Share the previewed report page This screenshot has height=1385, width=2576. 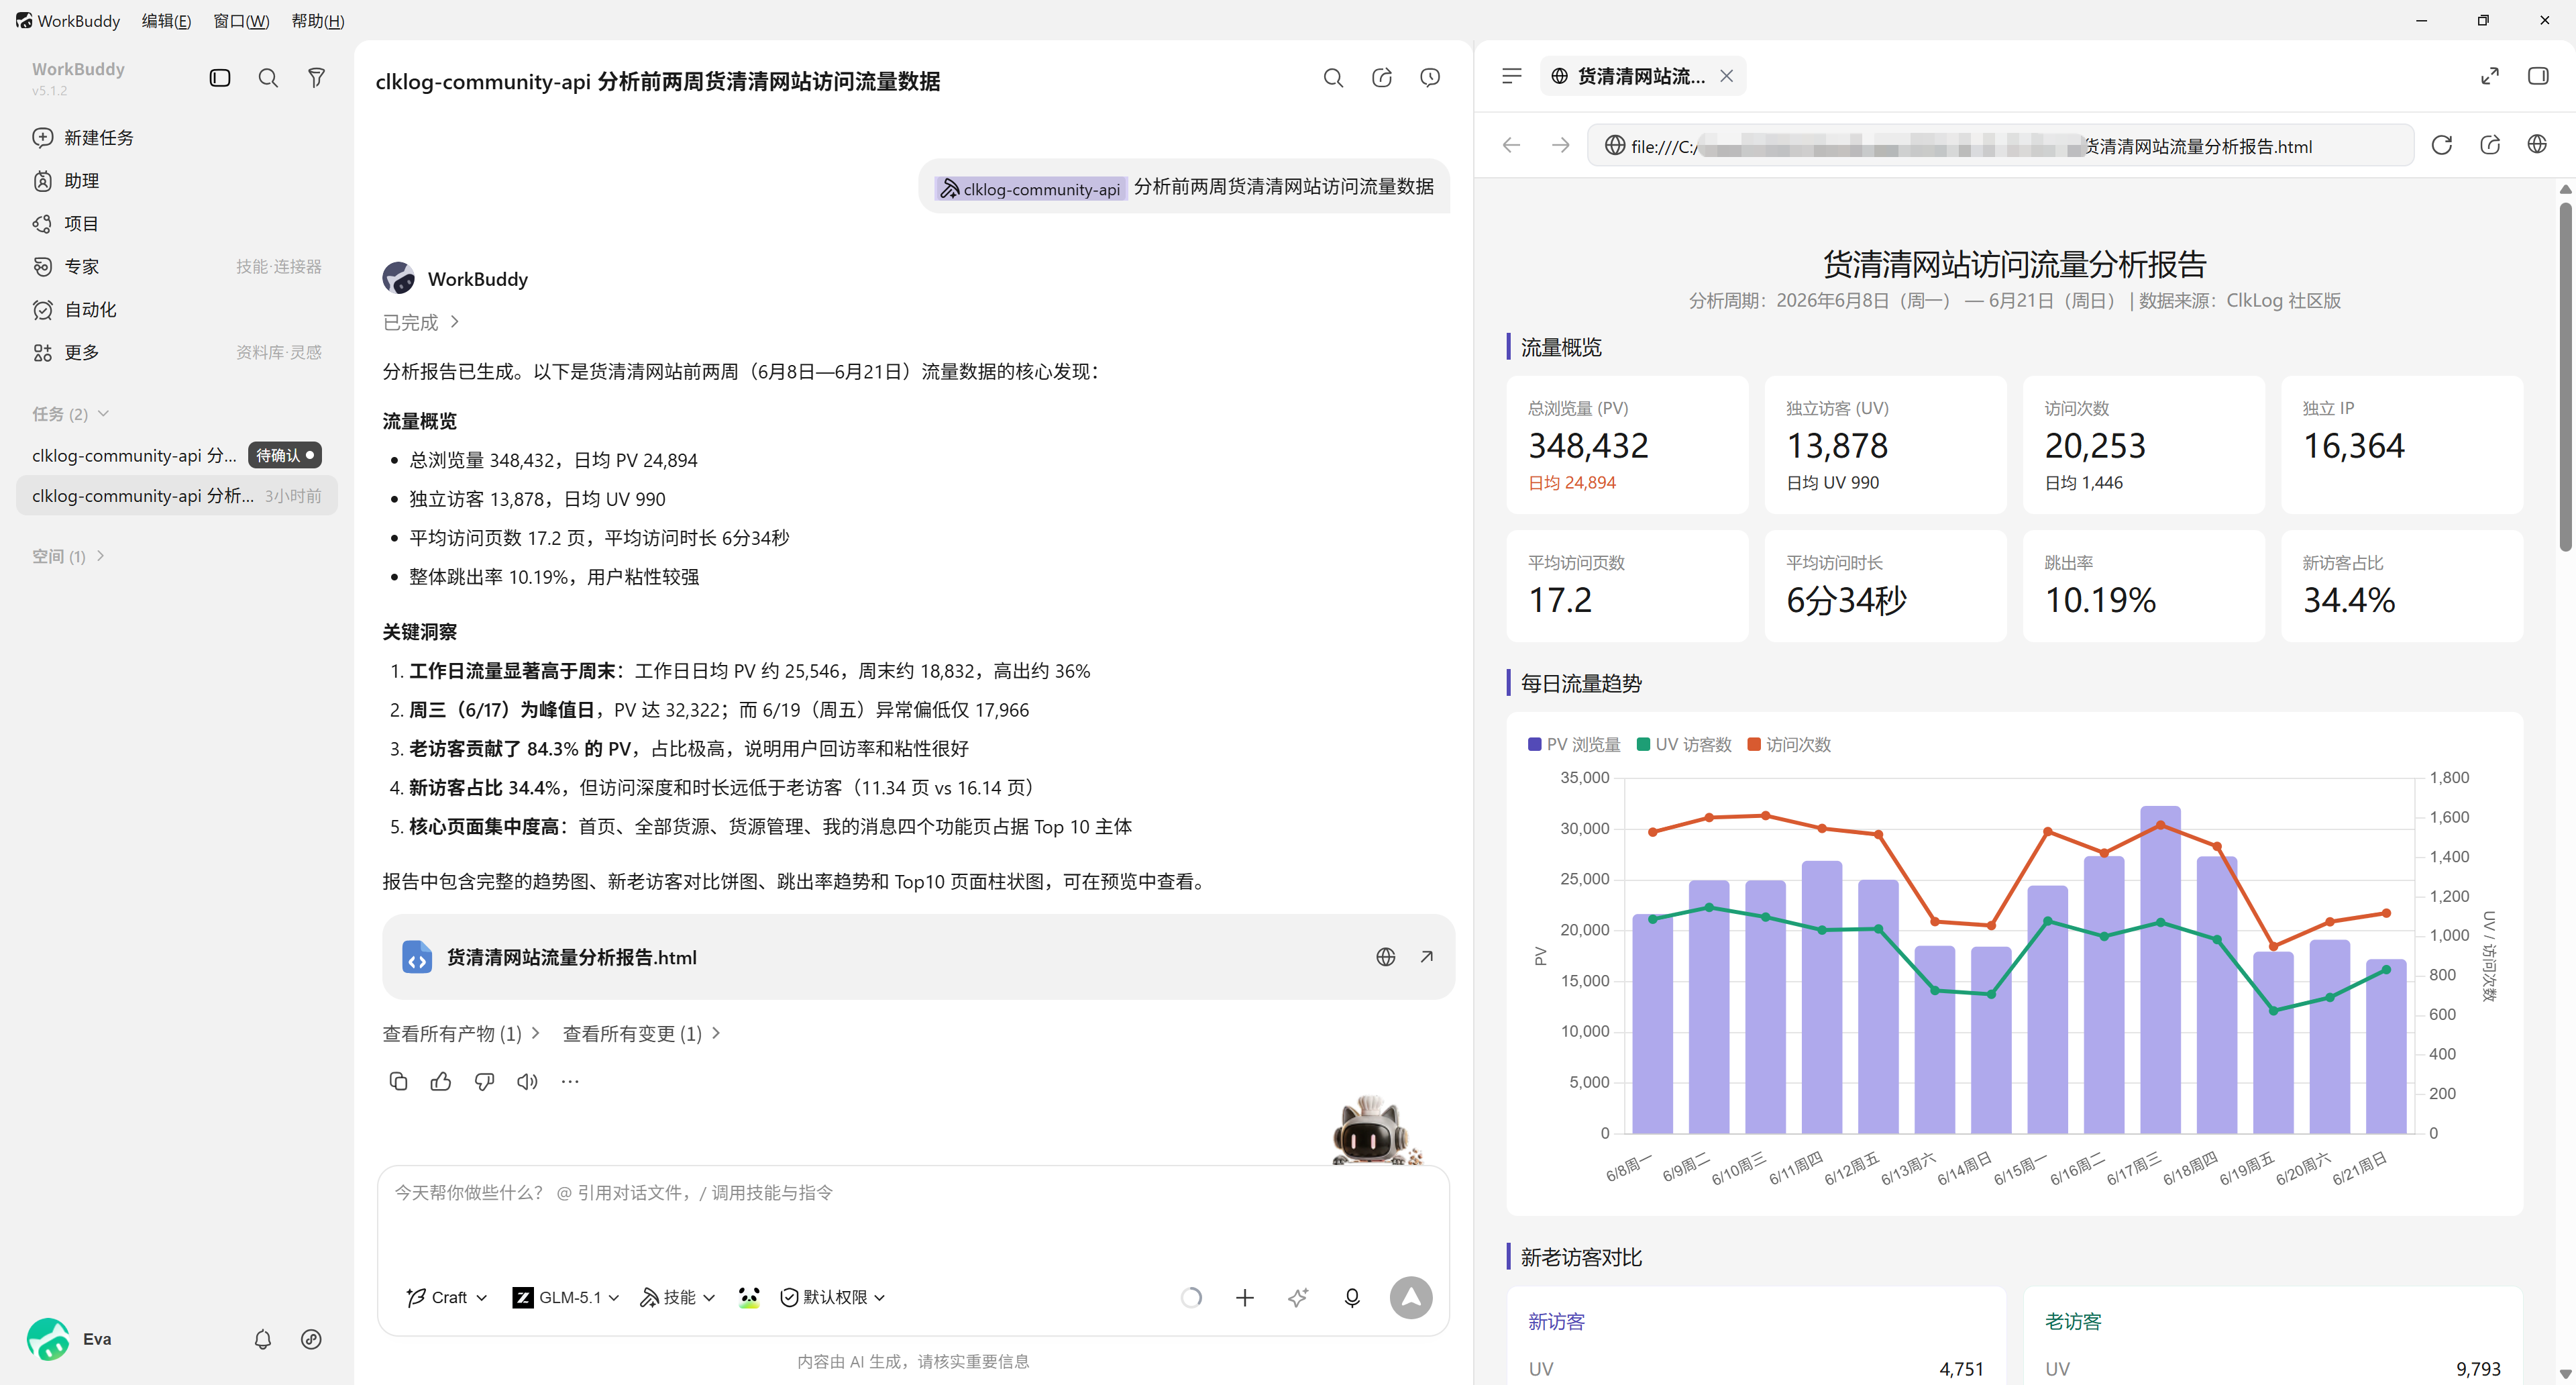(2490, 145)
